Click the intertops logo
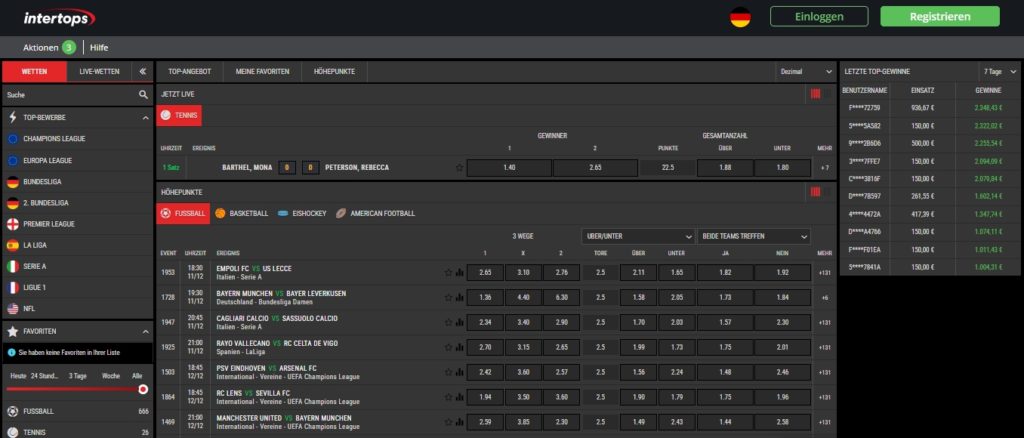 pos(59,18)
